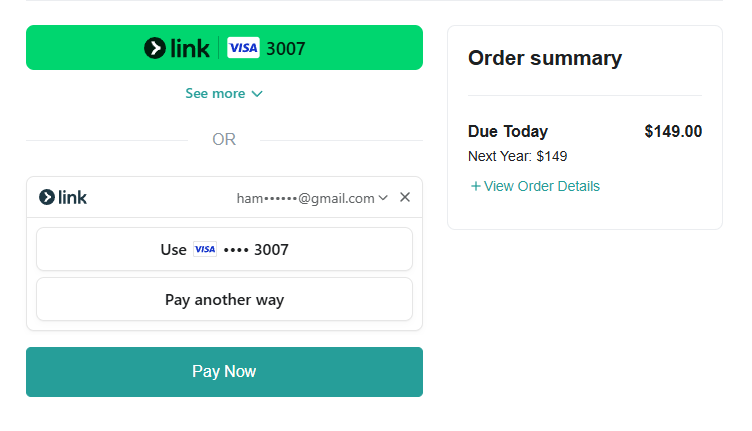Screen dimensions: 752x431
Task: Click the Visa icon in the Use card button
Action: coord(204,249)
